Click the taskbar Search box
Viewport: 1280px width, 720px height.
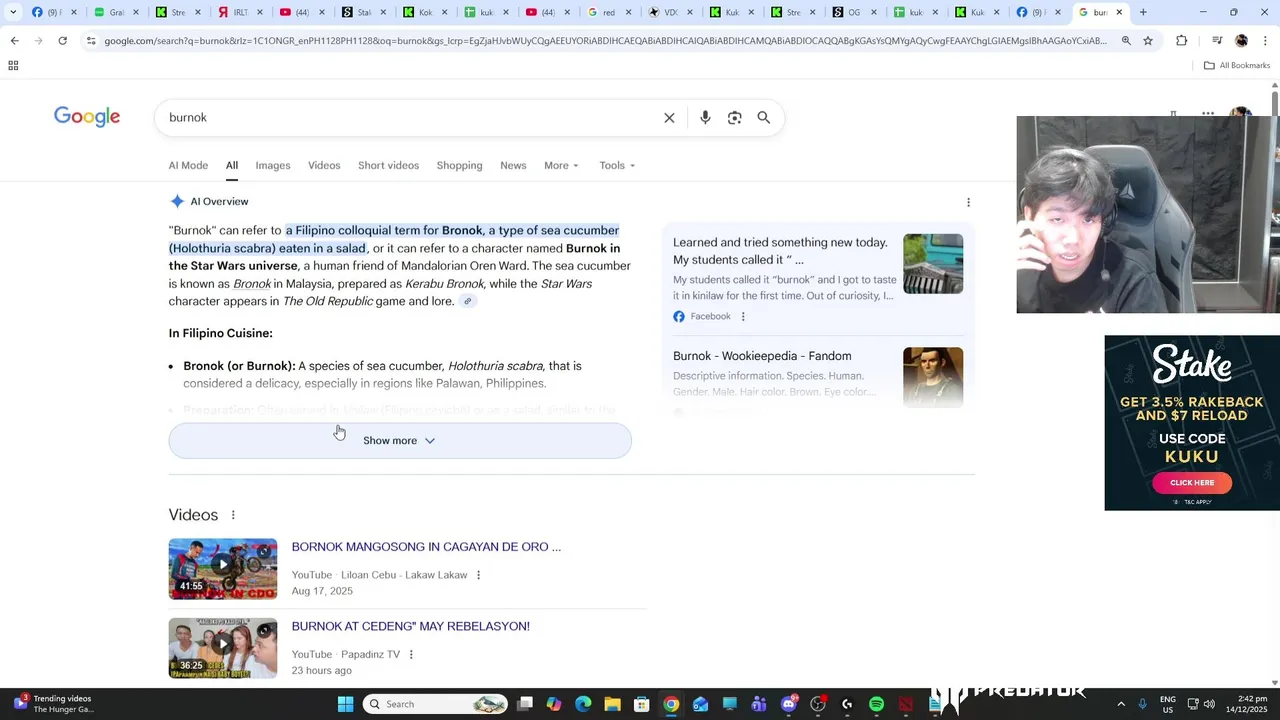click(435, 704)
